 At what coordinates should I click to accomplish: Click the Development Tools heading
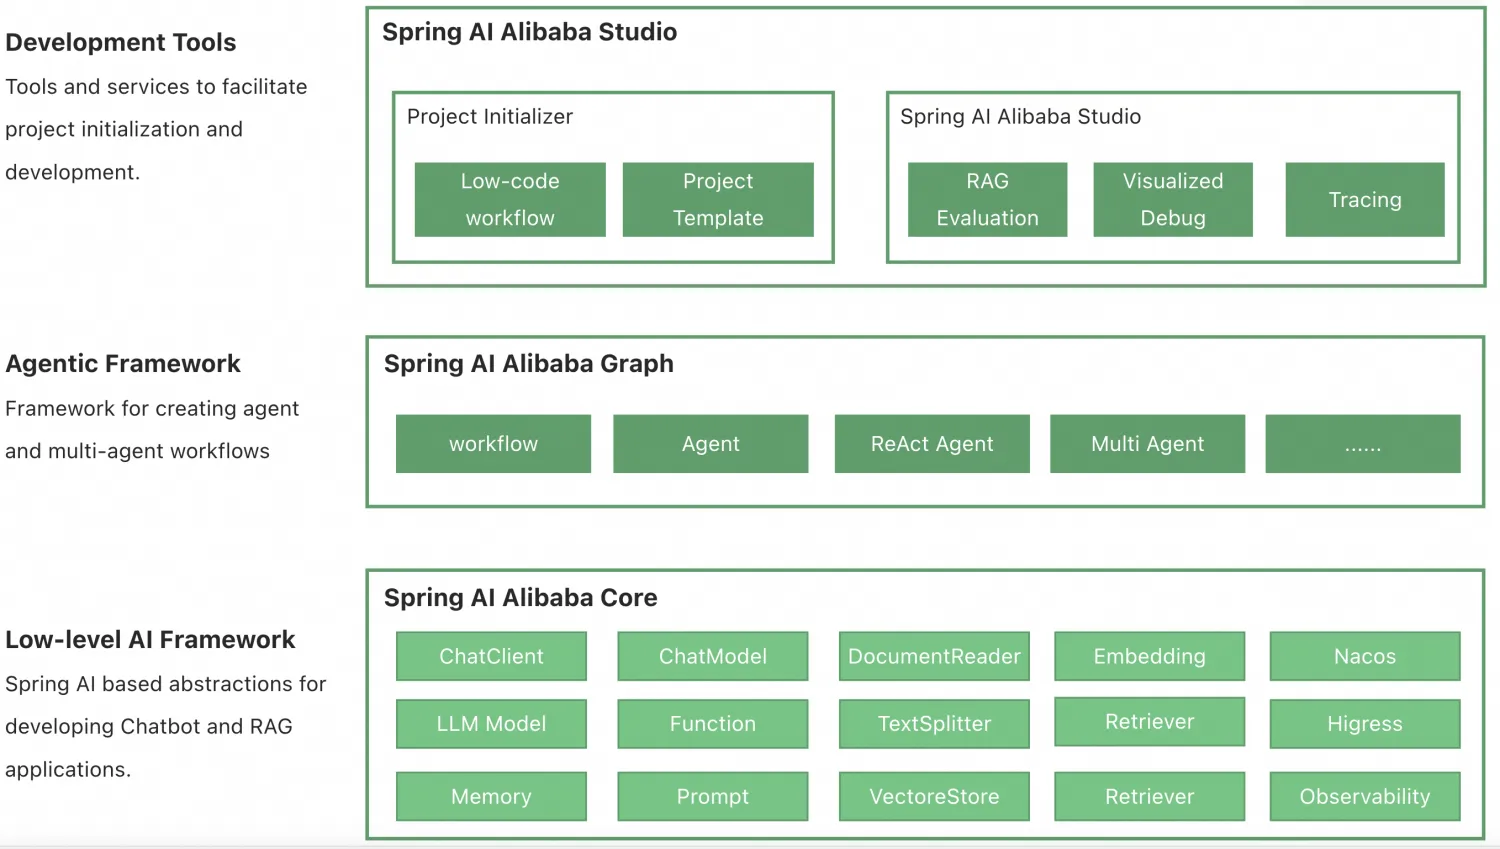point(121,42)
